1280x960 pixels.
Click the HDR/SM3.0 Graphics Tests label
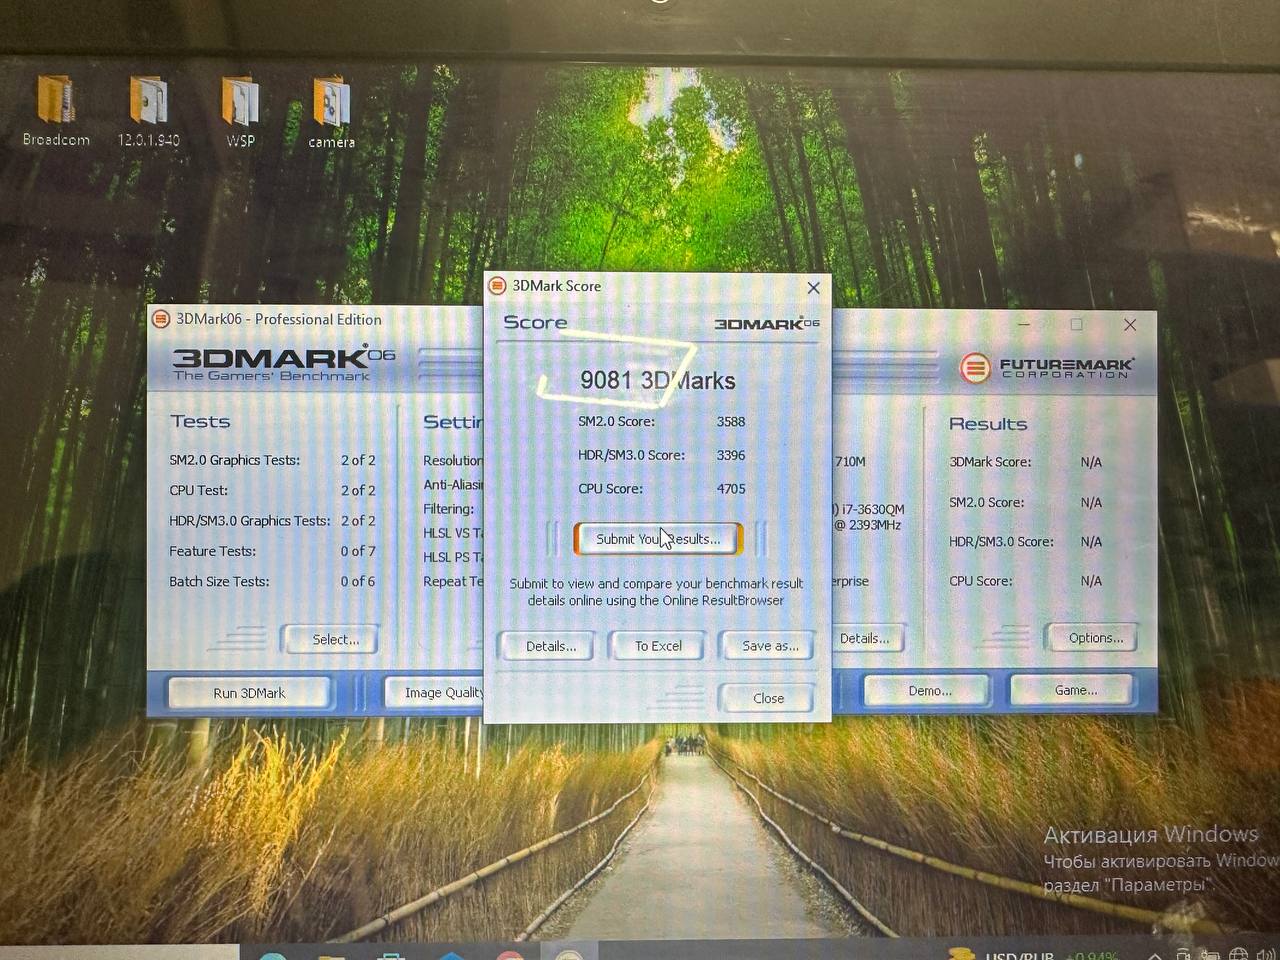click(249, 521)
